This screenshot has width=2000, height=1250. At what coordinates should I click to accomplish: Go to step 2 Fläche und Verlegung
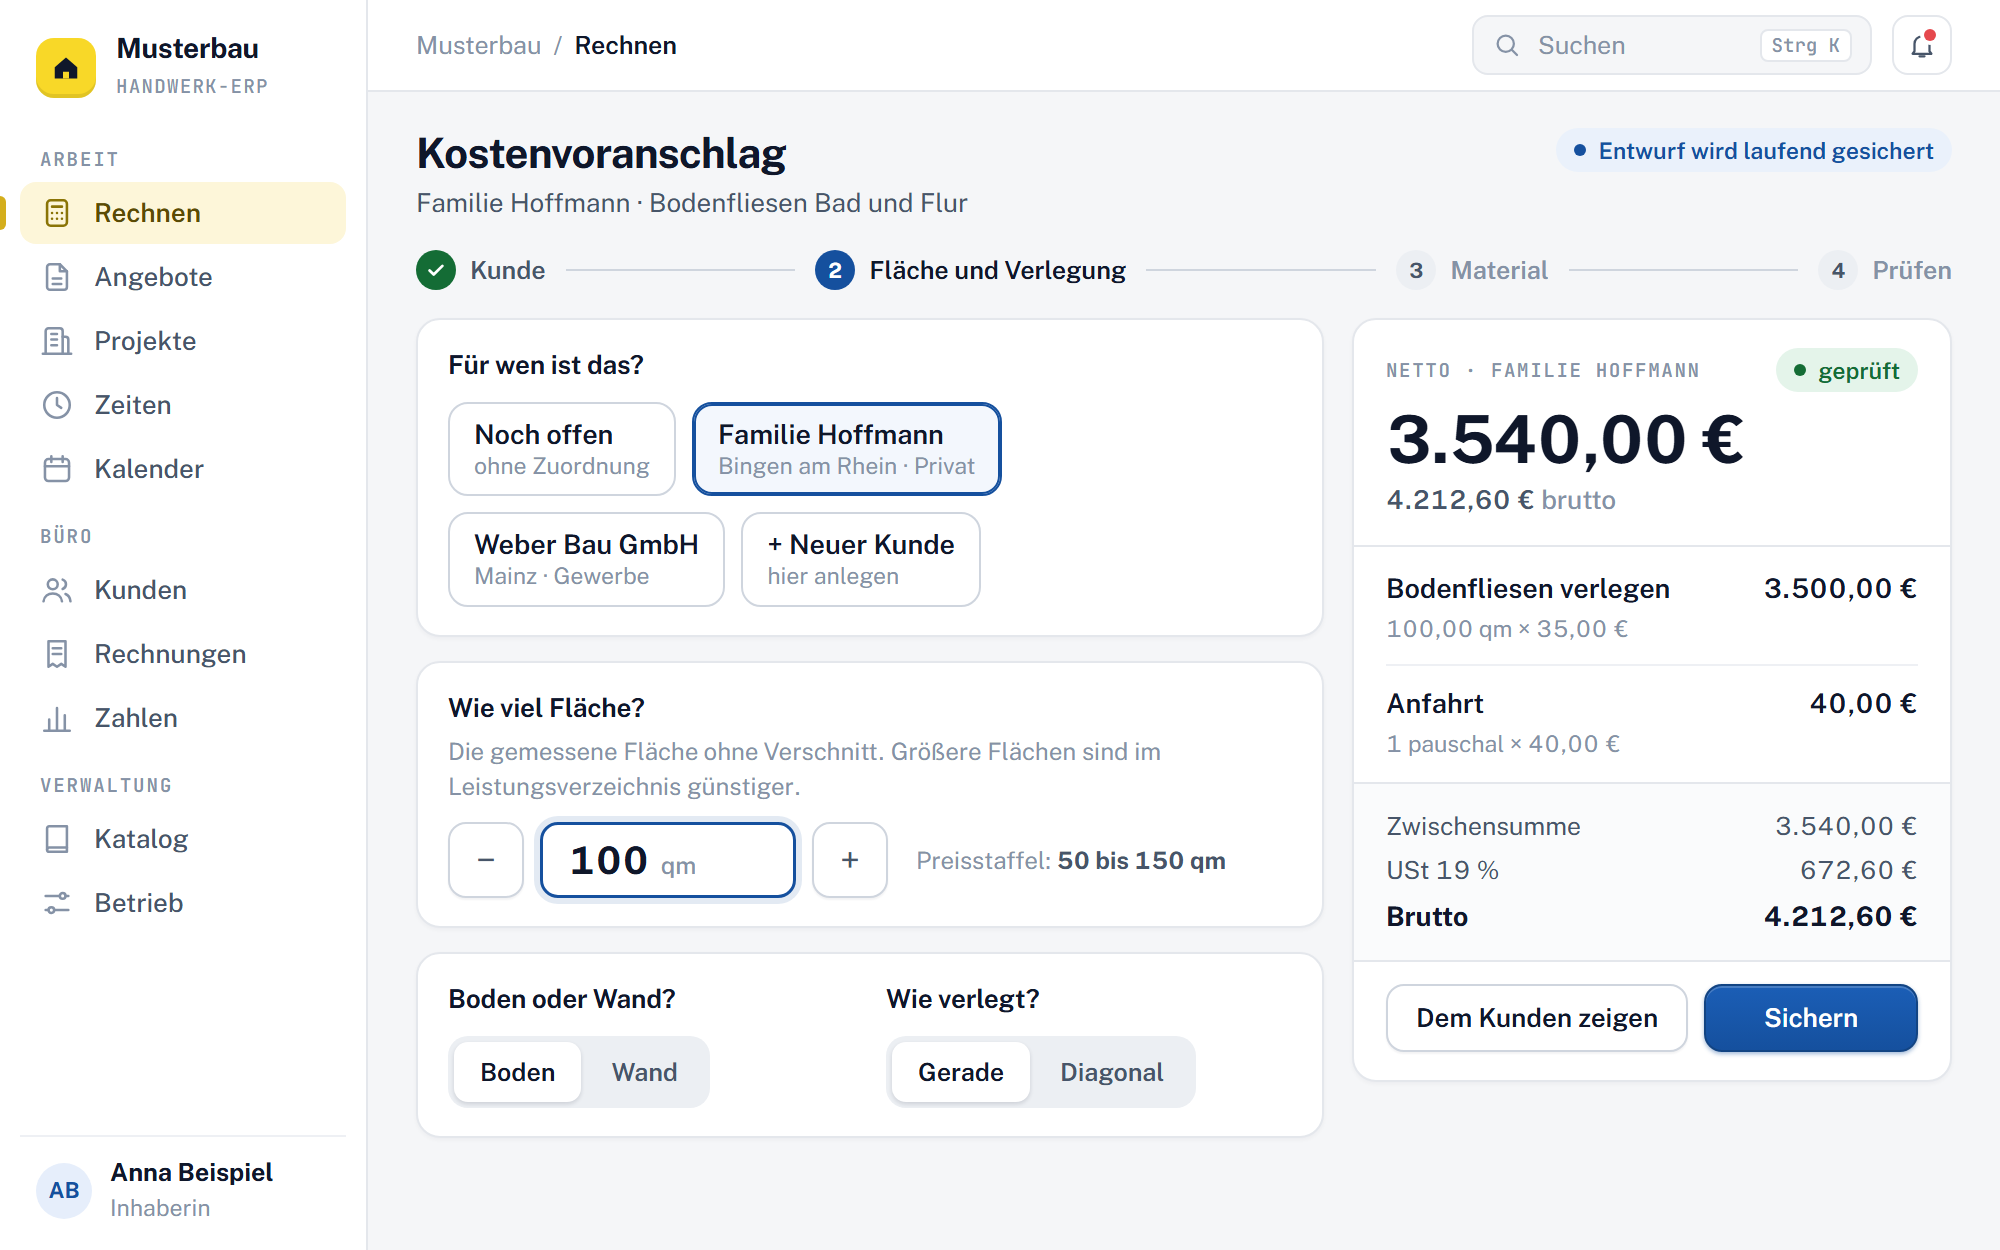970,270
